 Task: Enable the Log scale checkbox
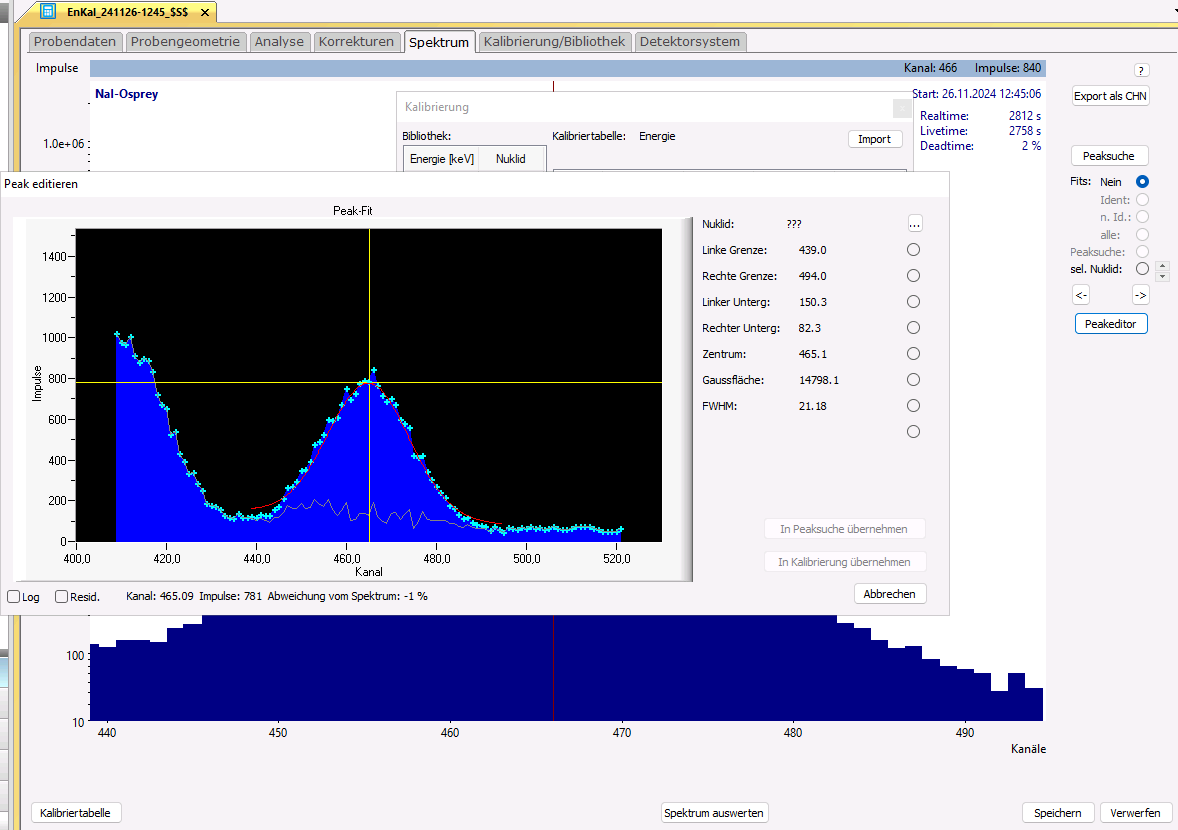point(14,597)
